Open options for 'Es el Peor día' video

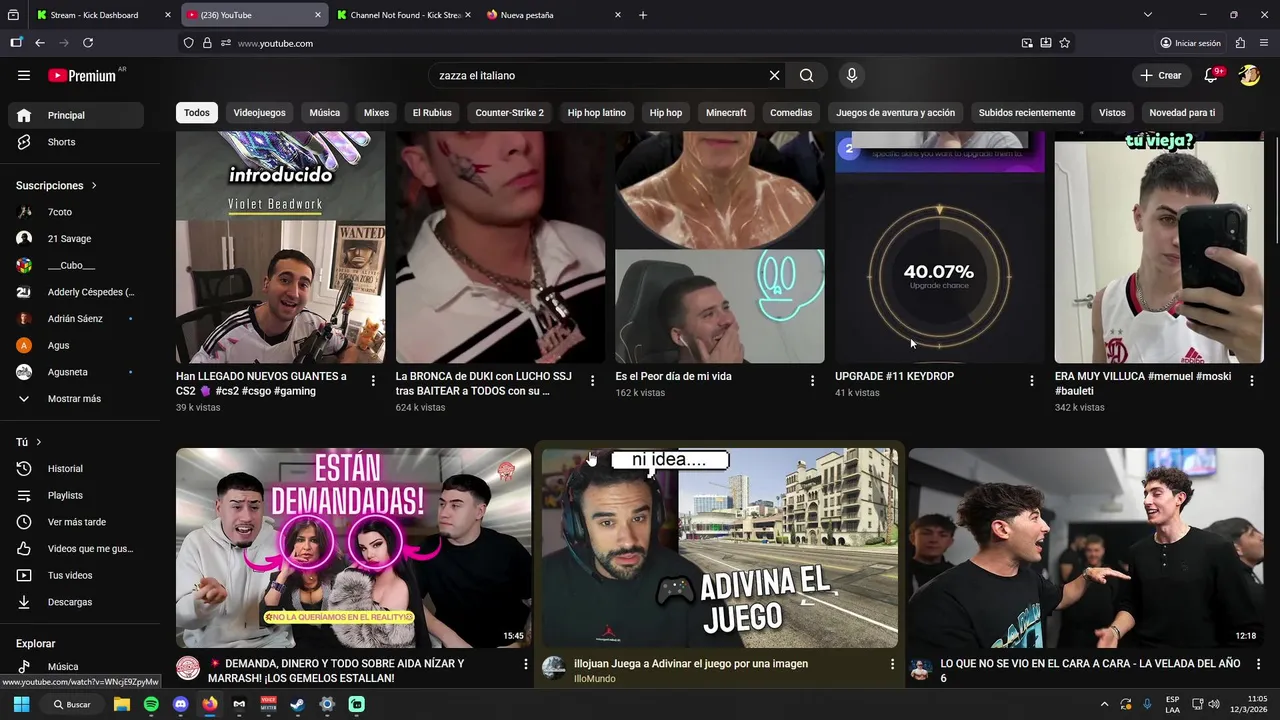pyautogui.click(x=812, y=380)
